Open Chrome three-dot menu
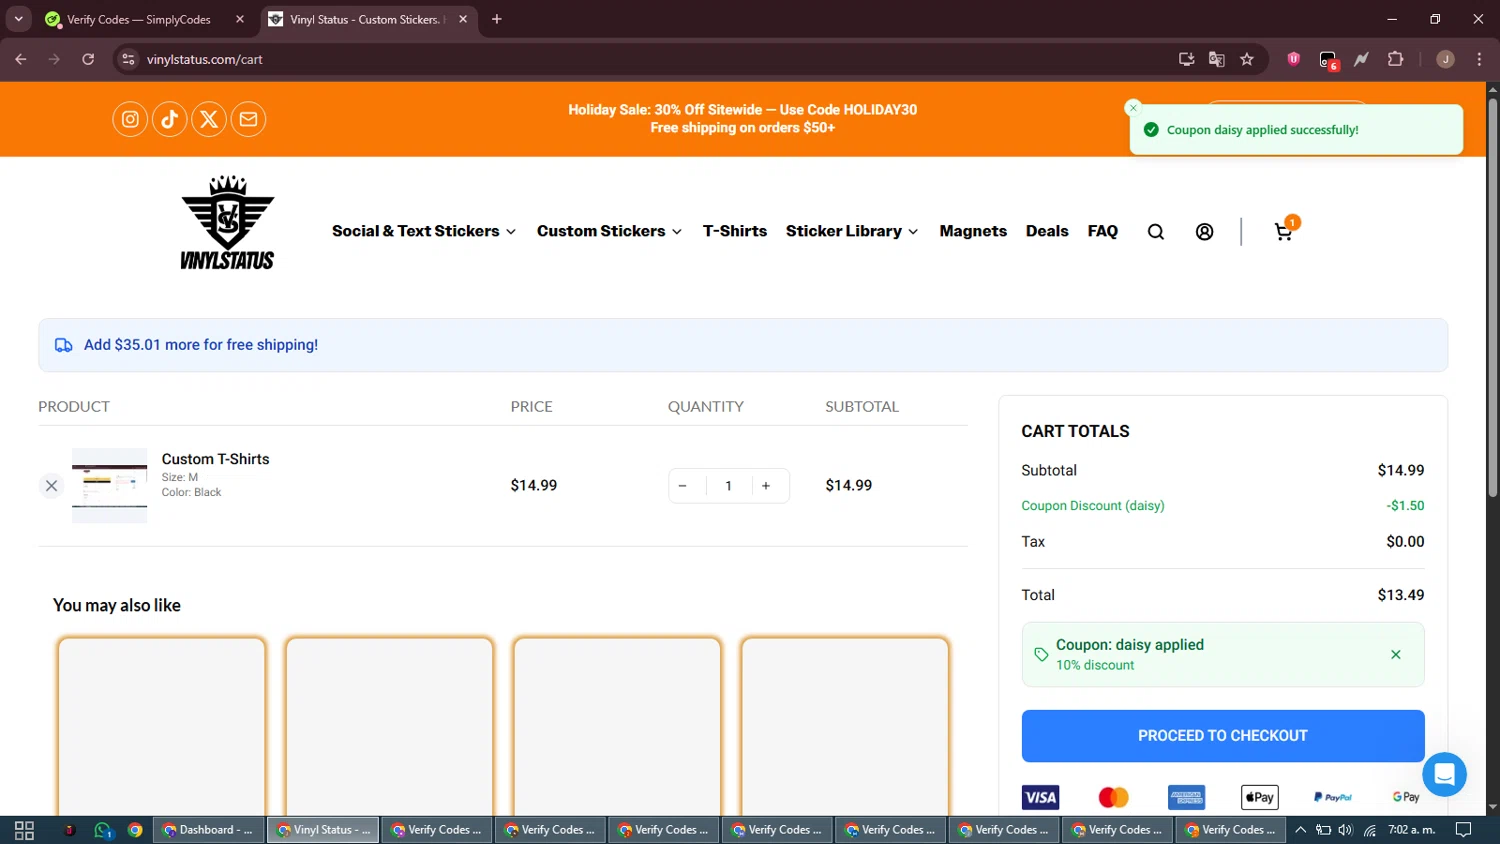The width and height of the screenshot is (1500, 844). click(1479, 59)
